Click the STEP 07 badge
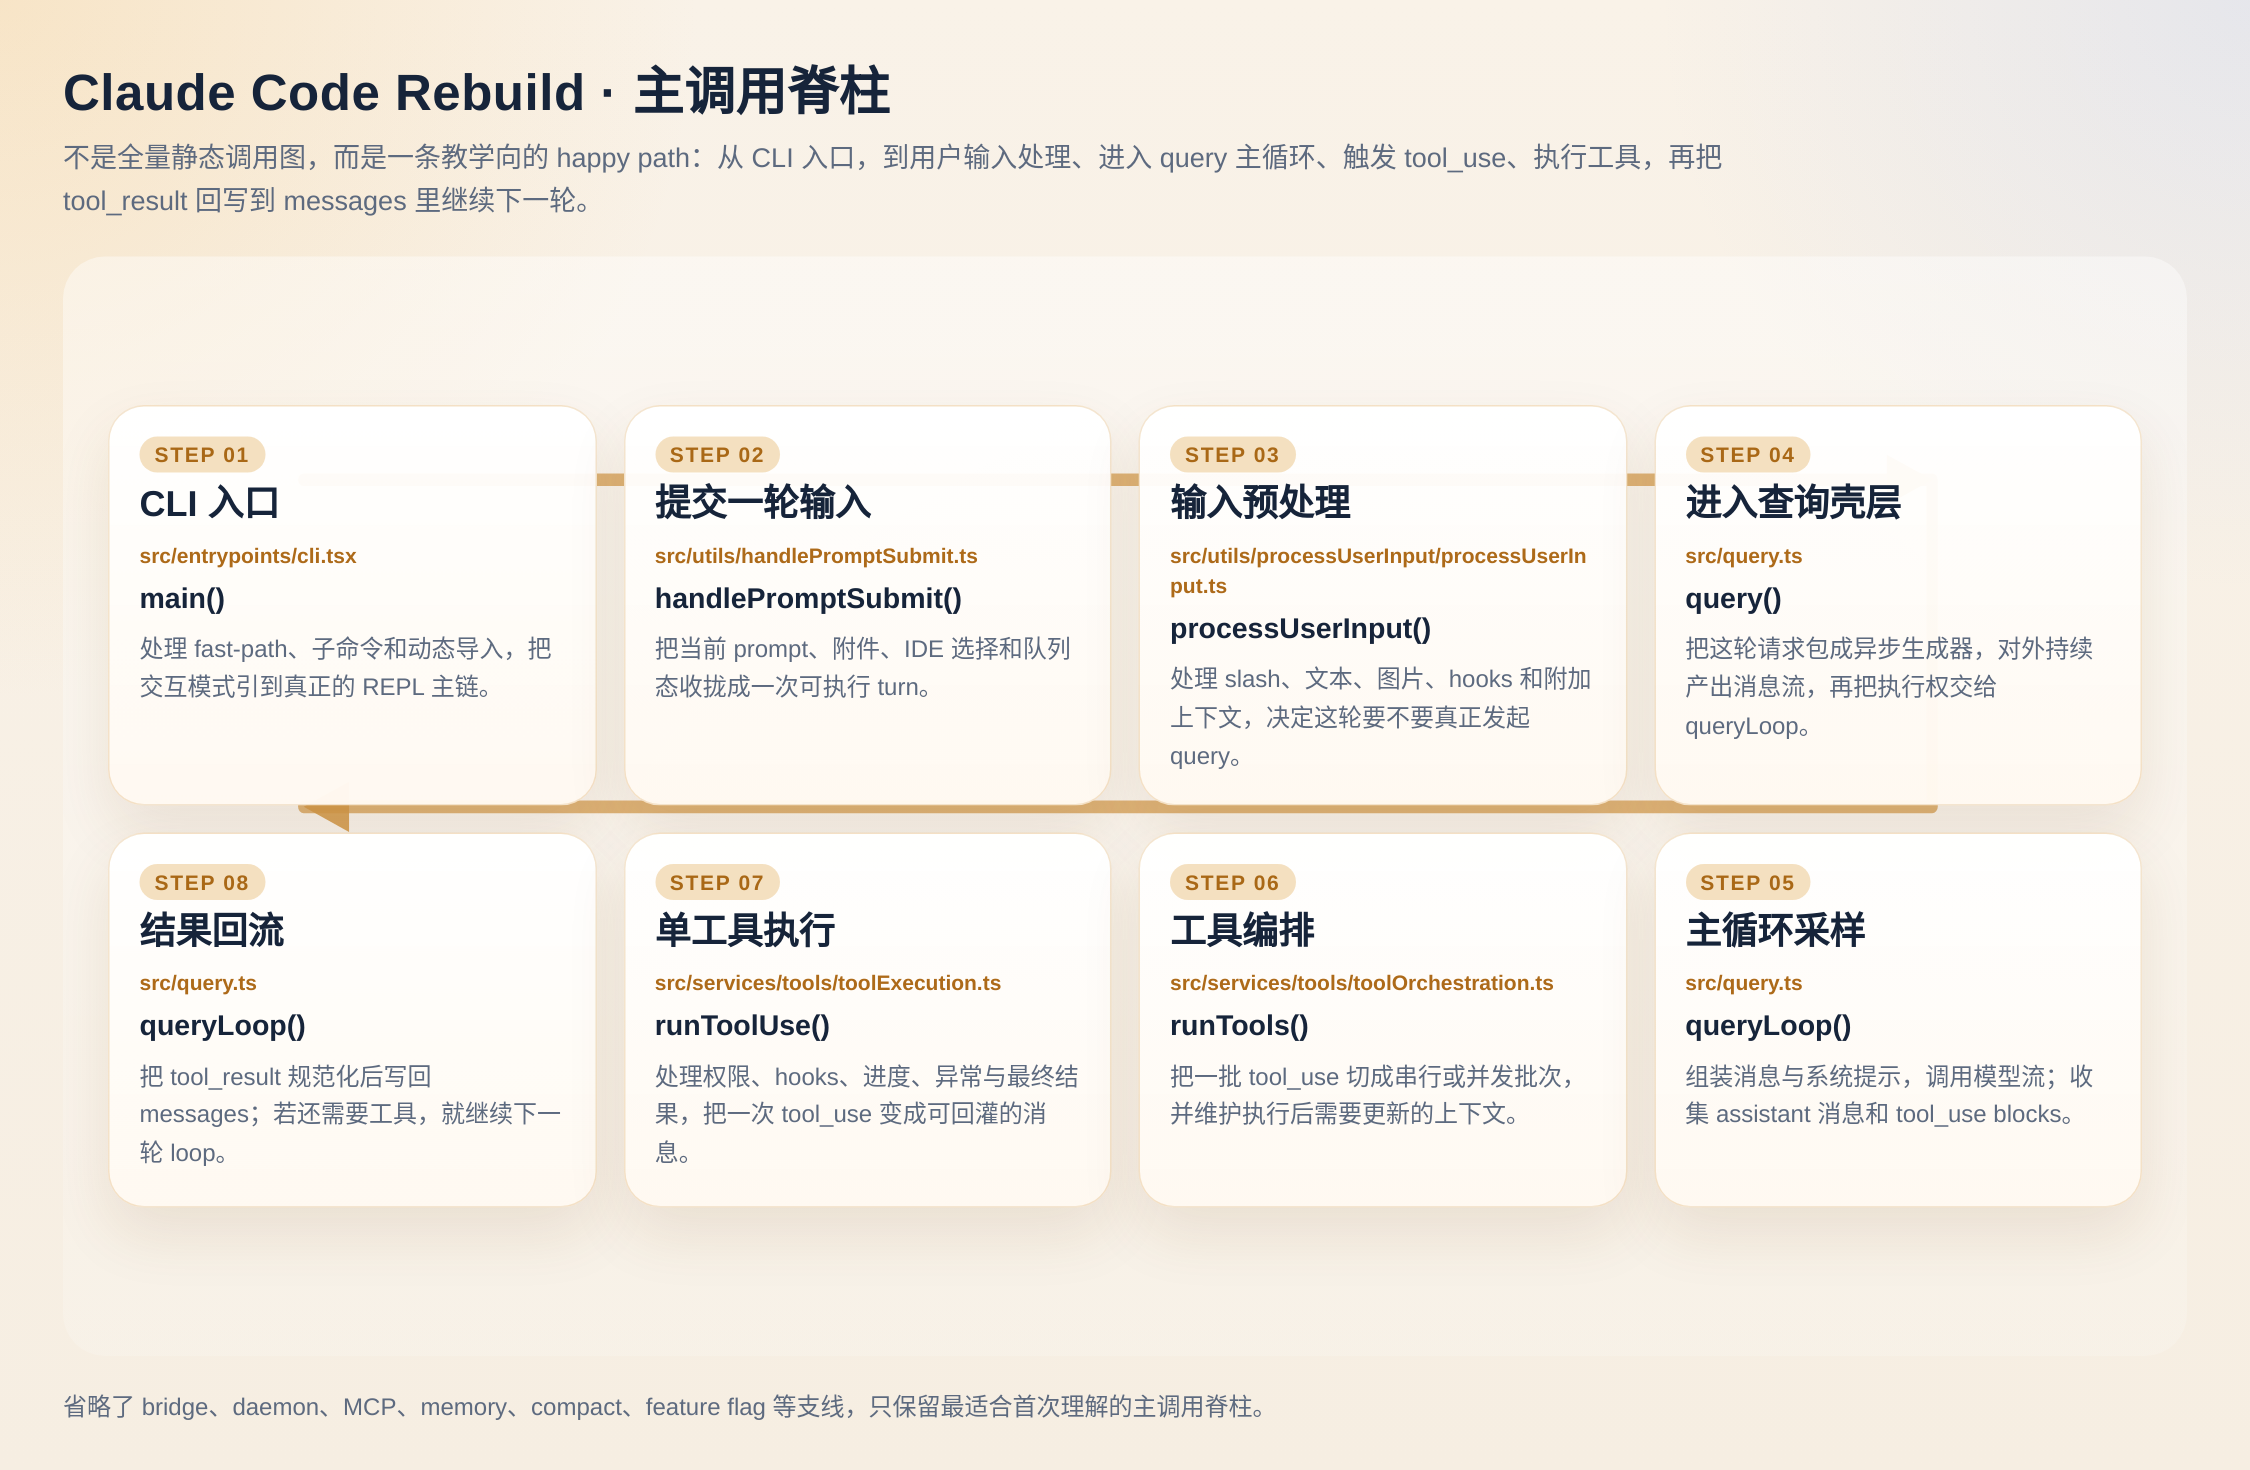Viewport: 2250px width, 1470px height. click(717, 883)
